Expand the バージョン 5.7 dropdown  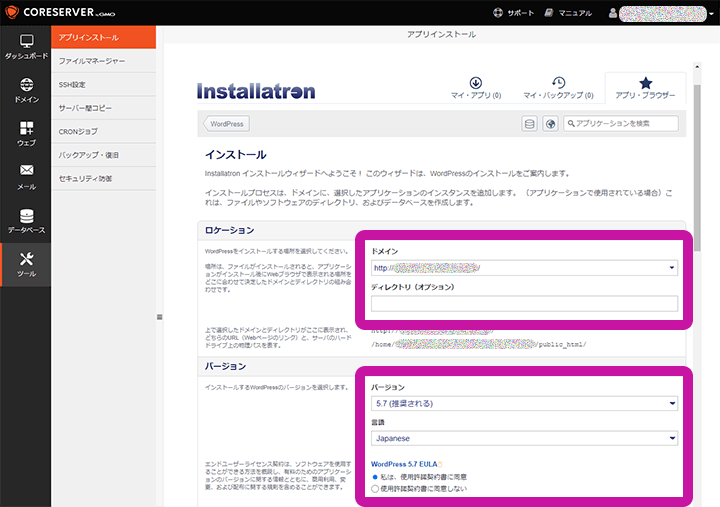pyautogui.click(x=524, y=403)
